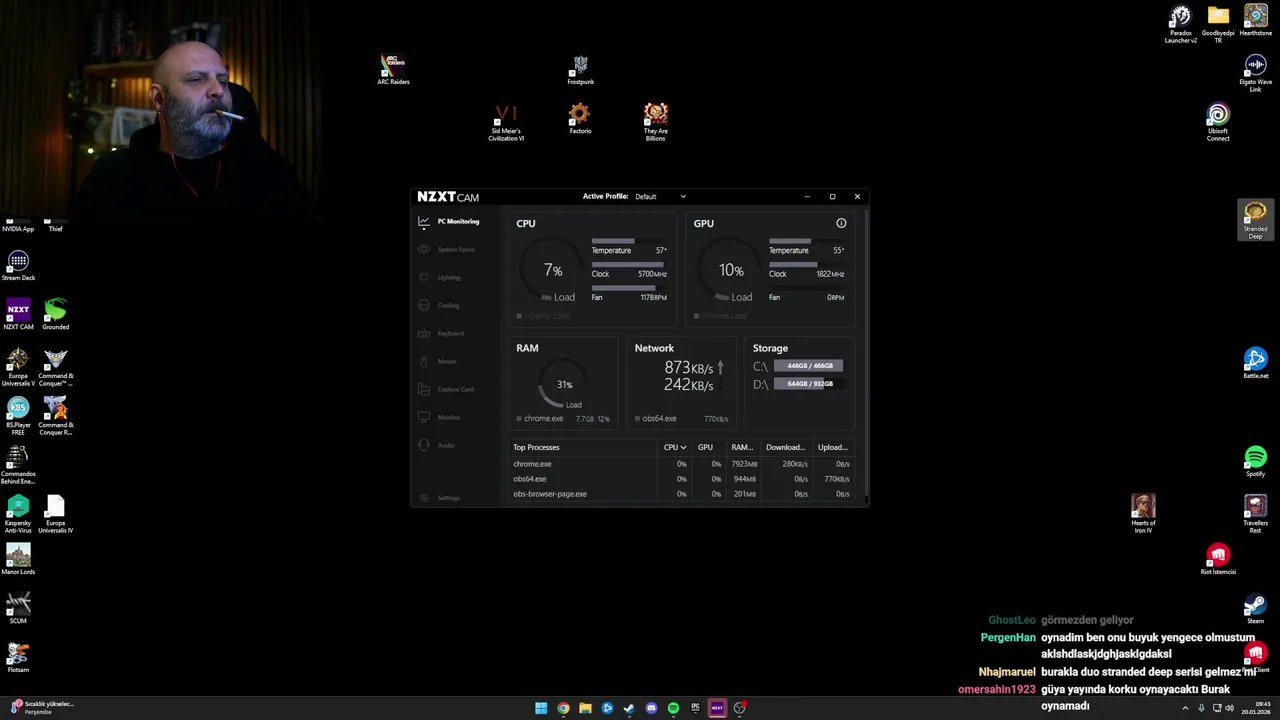The height and width of the screenshot is (720, 1280).
Task: Open Riot İstemcisi desktop icon
Action: (1218, 559)
